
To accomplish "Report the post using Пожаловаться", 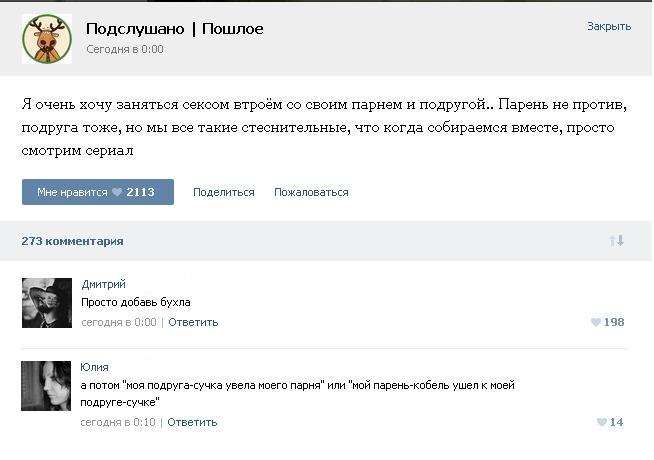I will point(311,192).
